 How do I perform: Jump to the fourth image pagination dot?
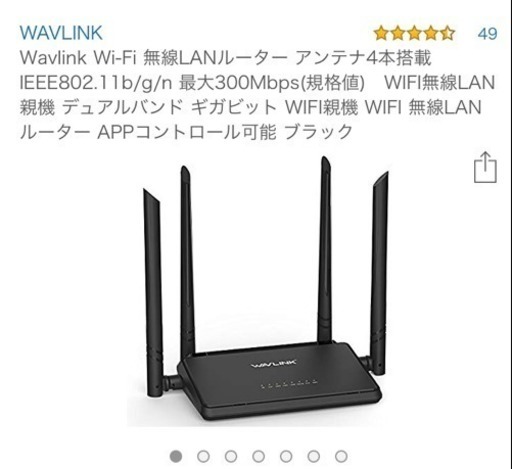coord(258,456)
